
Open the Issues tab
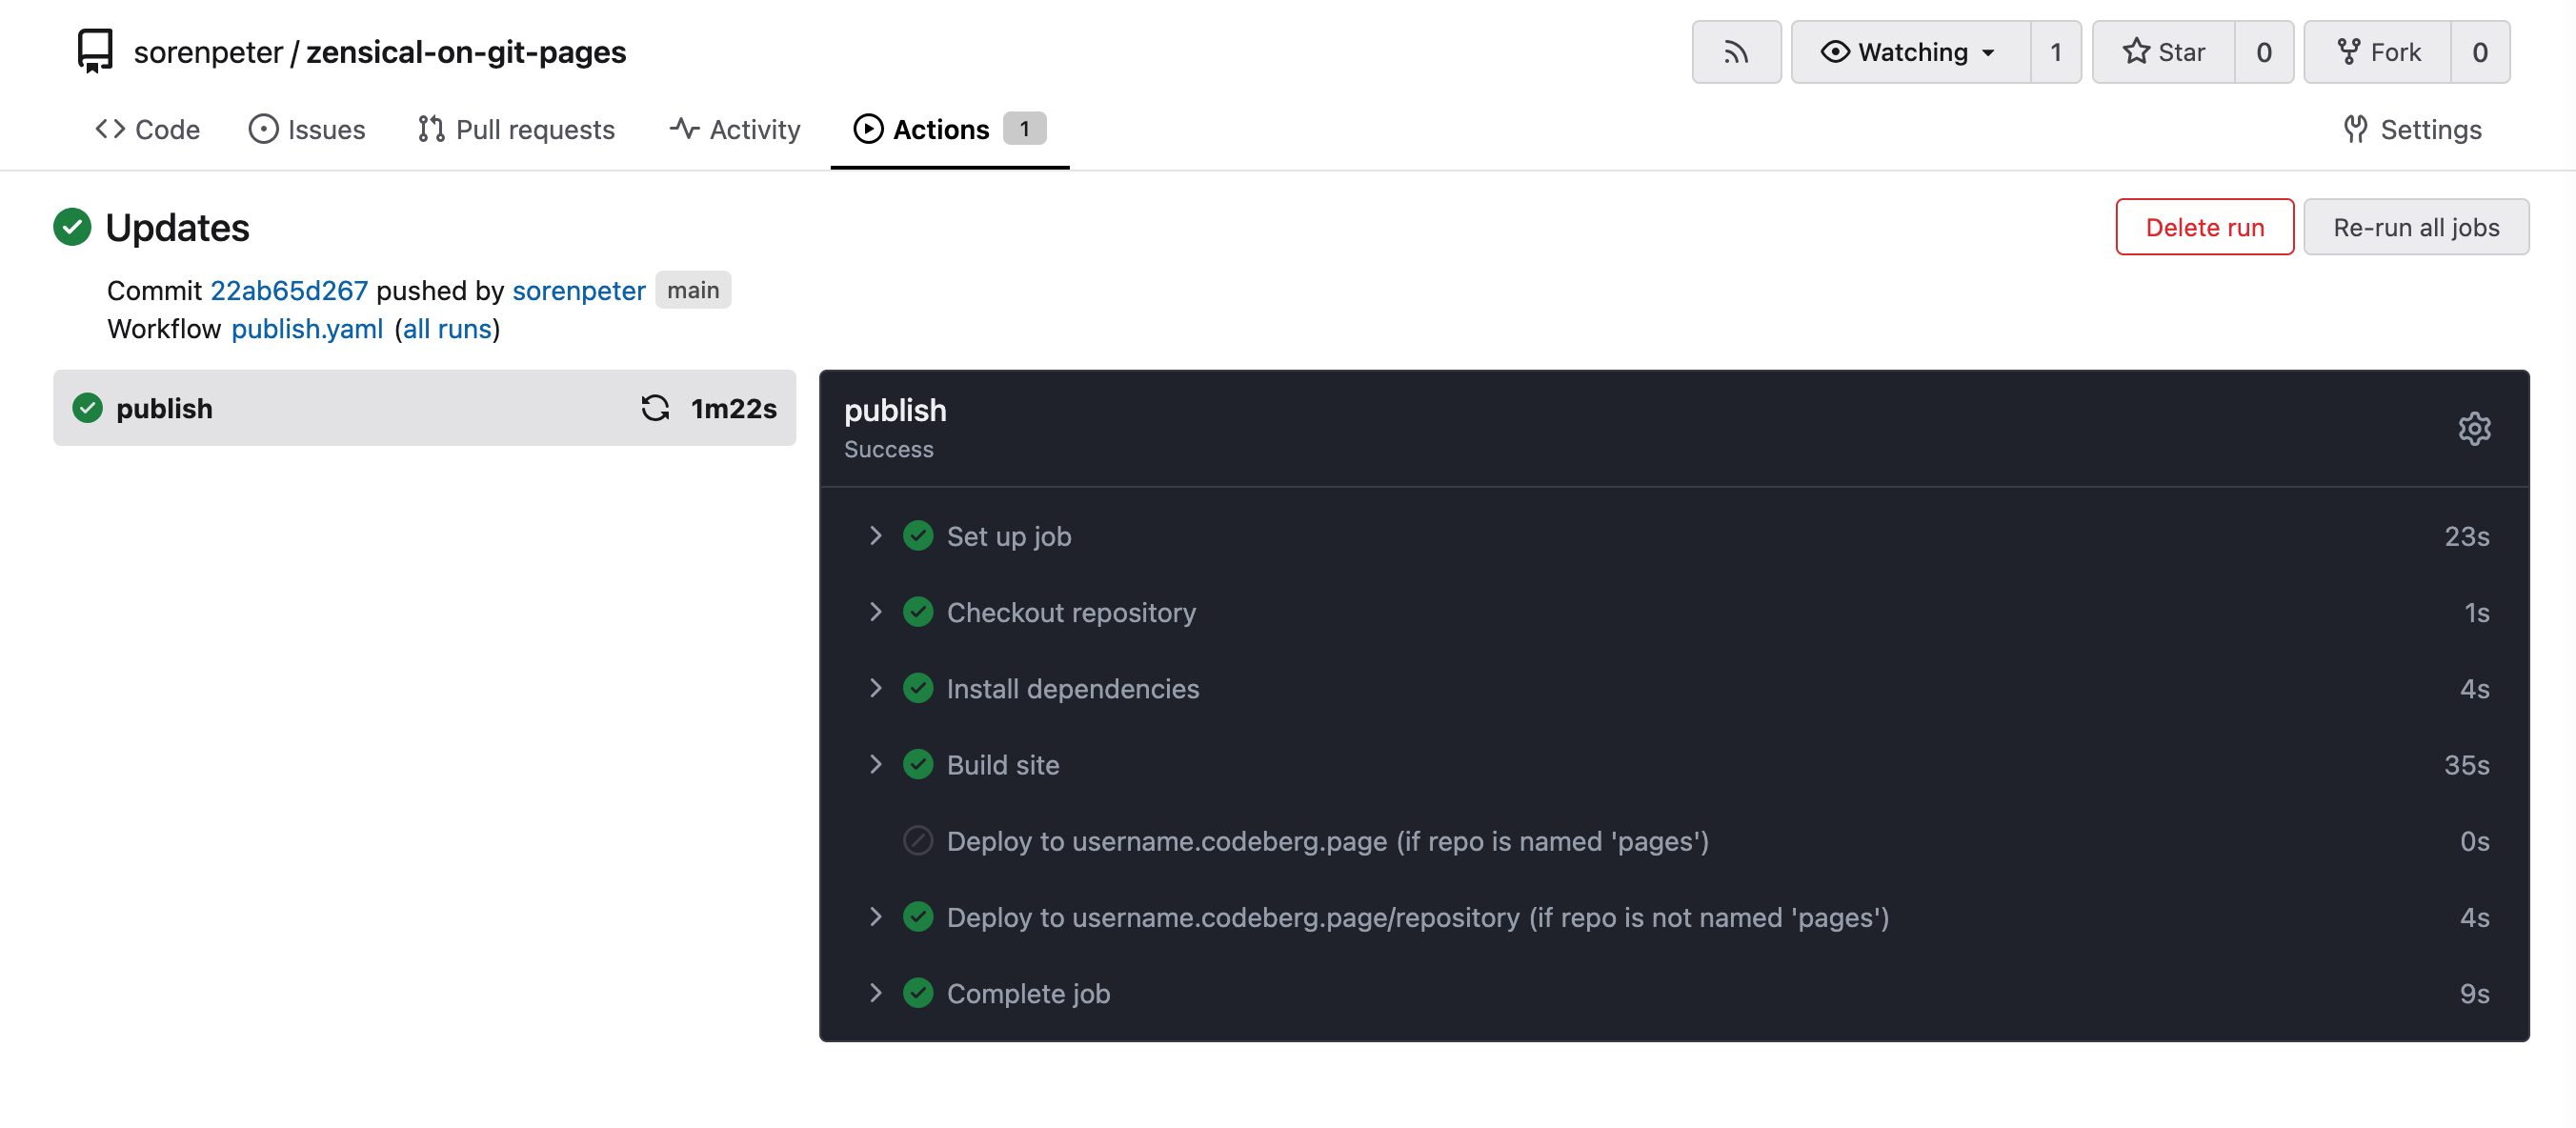(307, 129)
